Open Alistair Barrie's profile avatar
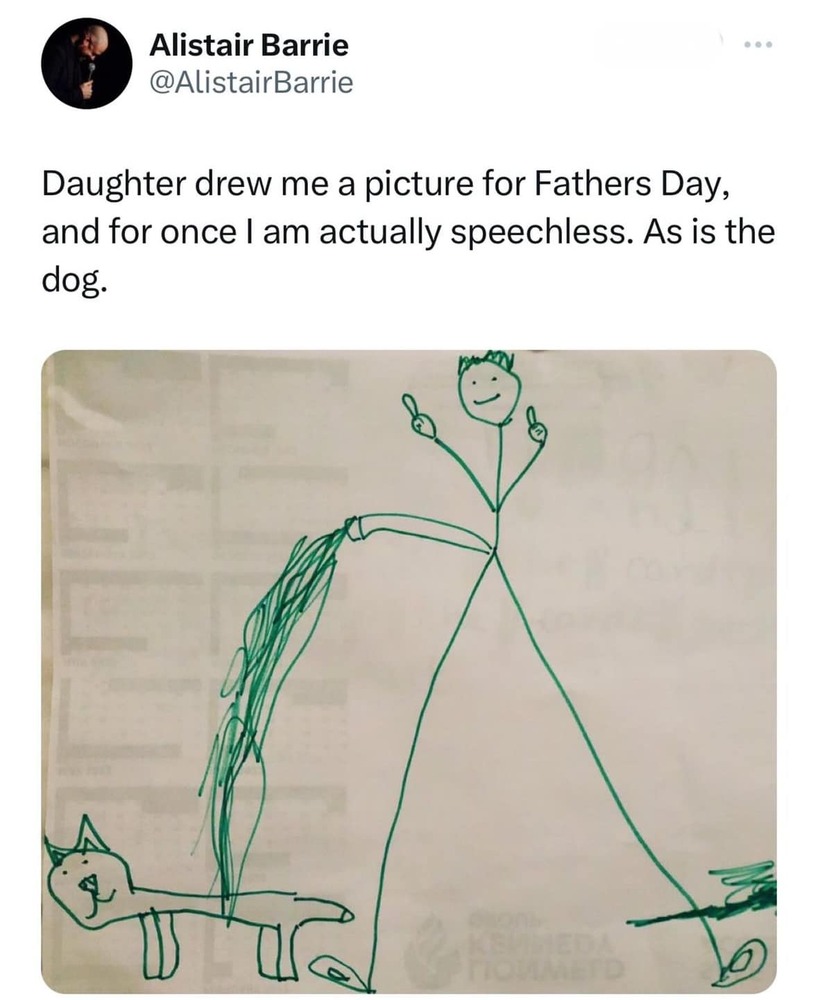818x1000 pixels. 87,62
